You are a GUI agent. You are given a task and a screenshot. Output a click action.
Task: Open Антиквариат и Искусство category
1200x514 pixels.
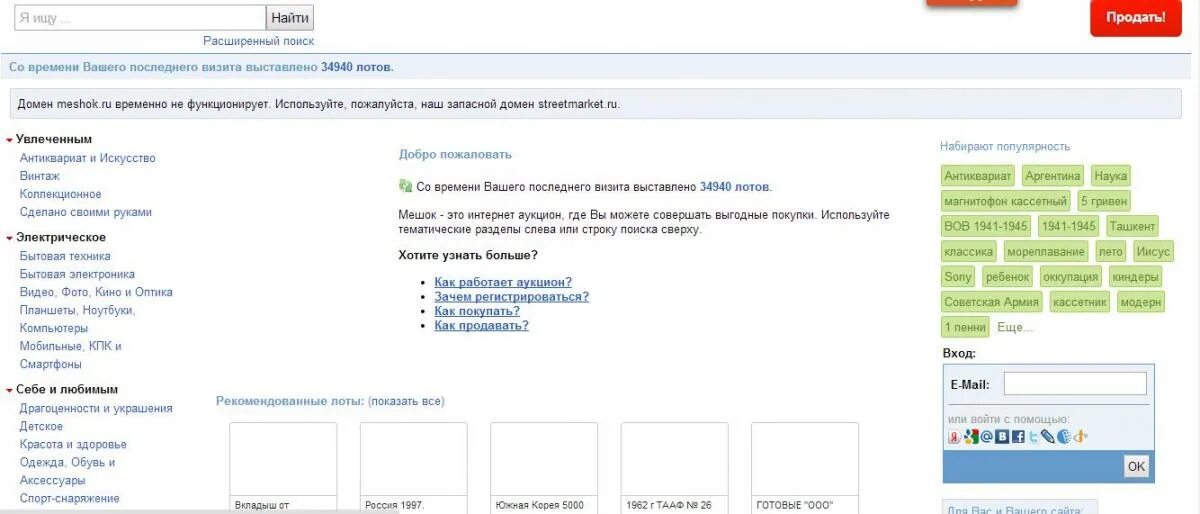(88, 158)
